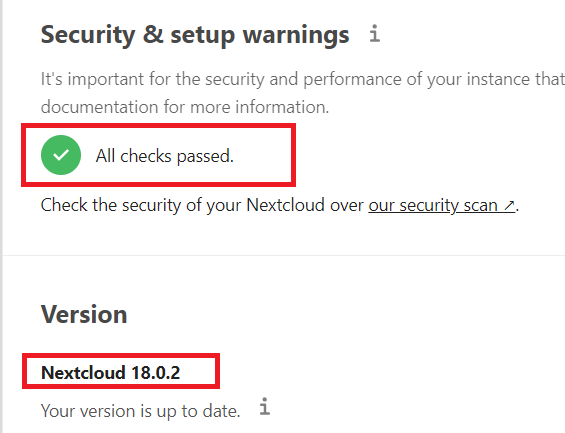Click the horizontal divider above Version
Viewport: 565px width, 433px height.
pos(284,255)
